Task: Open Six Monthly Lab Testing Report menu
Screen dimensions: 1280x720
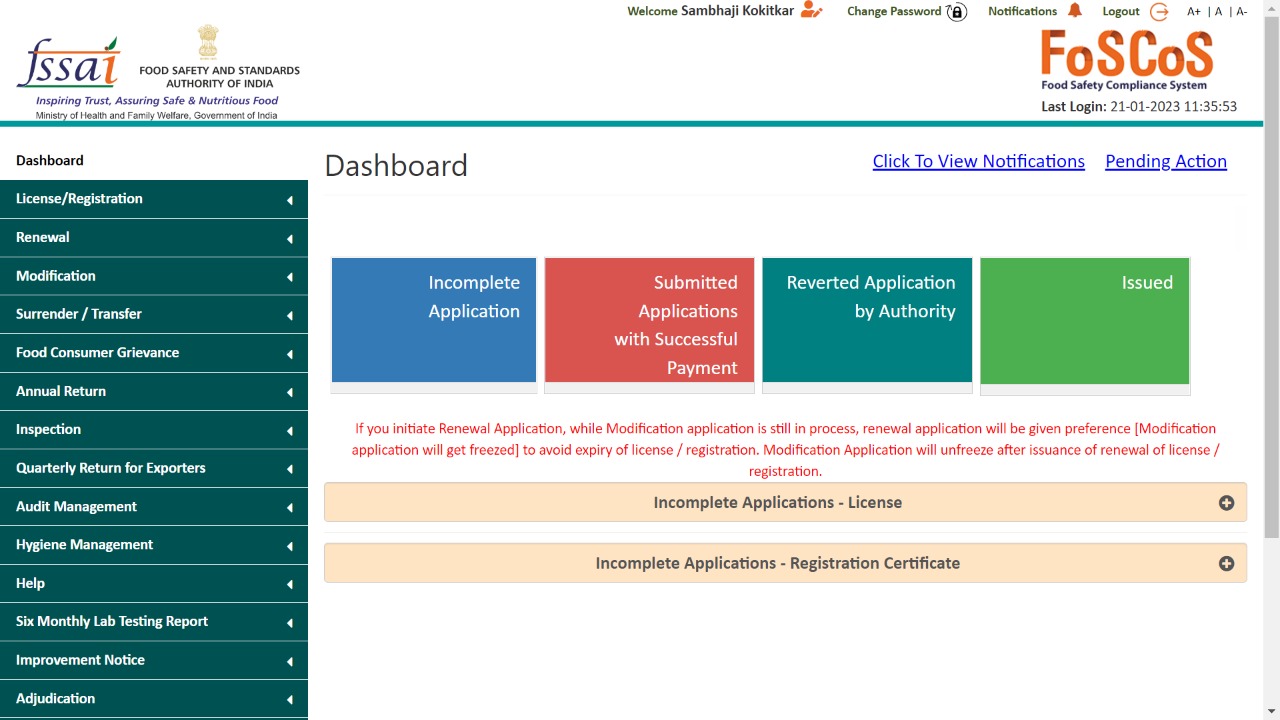Action: click(x=154, y=622)
